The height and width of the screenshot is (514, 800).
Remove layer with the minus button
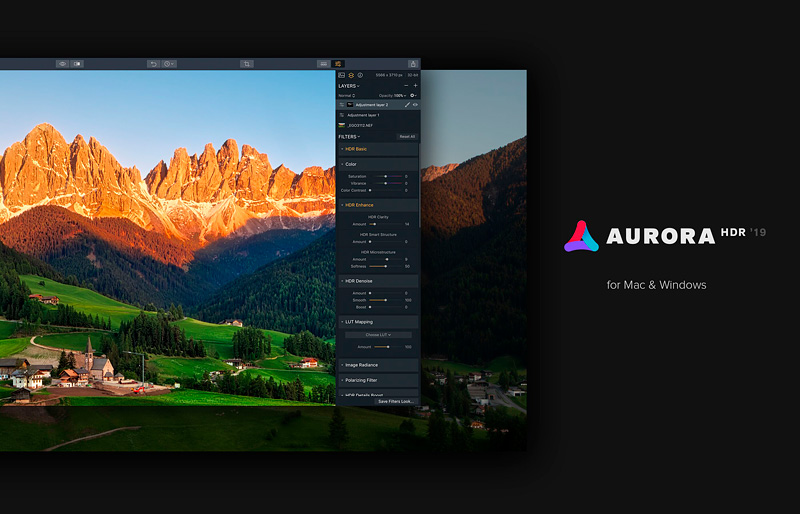(x=406, y=86)
